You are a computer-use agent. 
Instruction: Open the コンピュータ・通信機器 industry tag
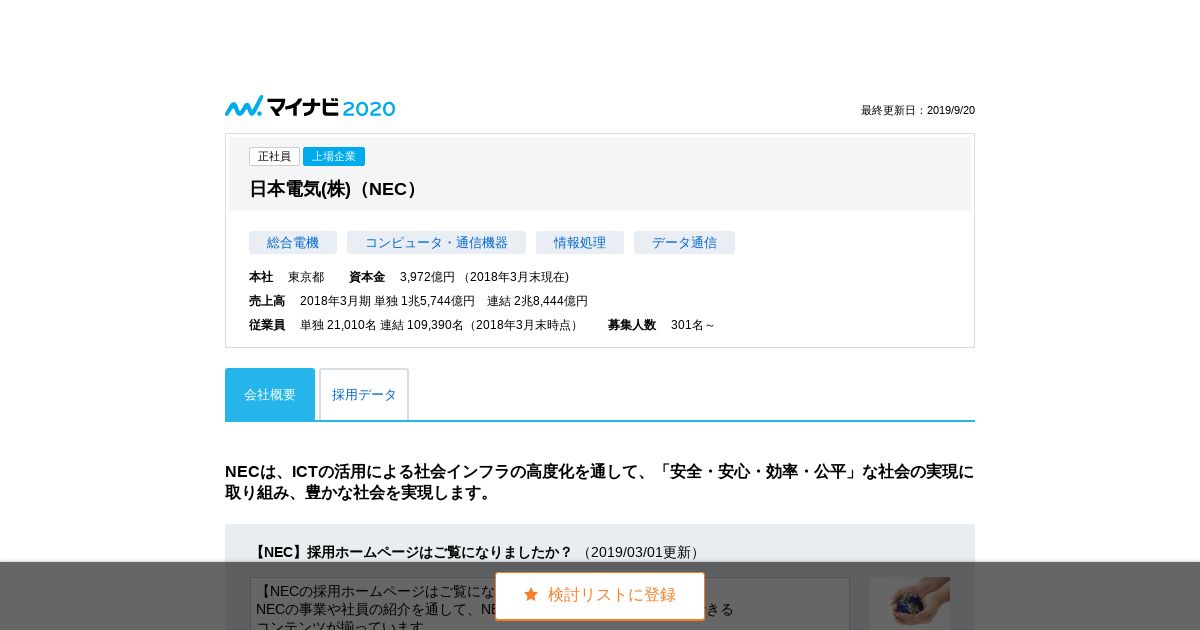click(x=436, y=243)
